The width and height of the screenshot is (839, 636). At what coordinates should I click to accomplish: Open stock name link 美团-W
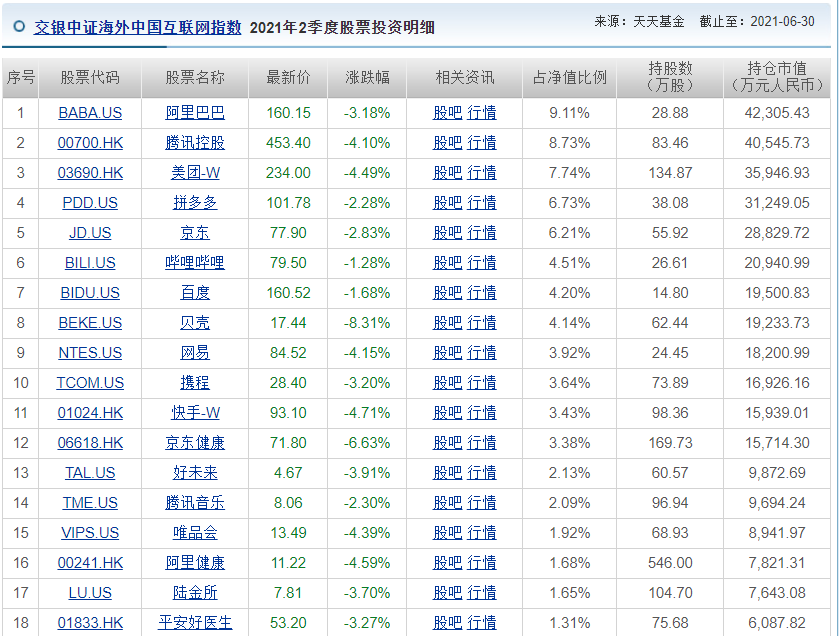(x=195, y=173)
